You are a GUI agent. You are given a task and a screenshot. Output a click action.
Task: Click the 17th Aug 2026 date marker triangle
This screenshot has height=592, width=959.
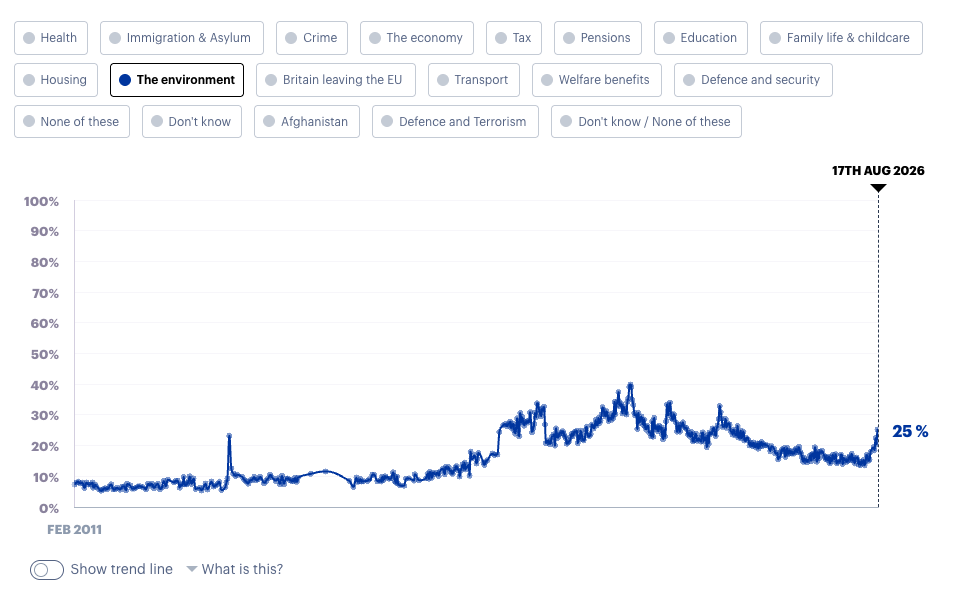click(x=878, y=188)
